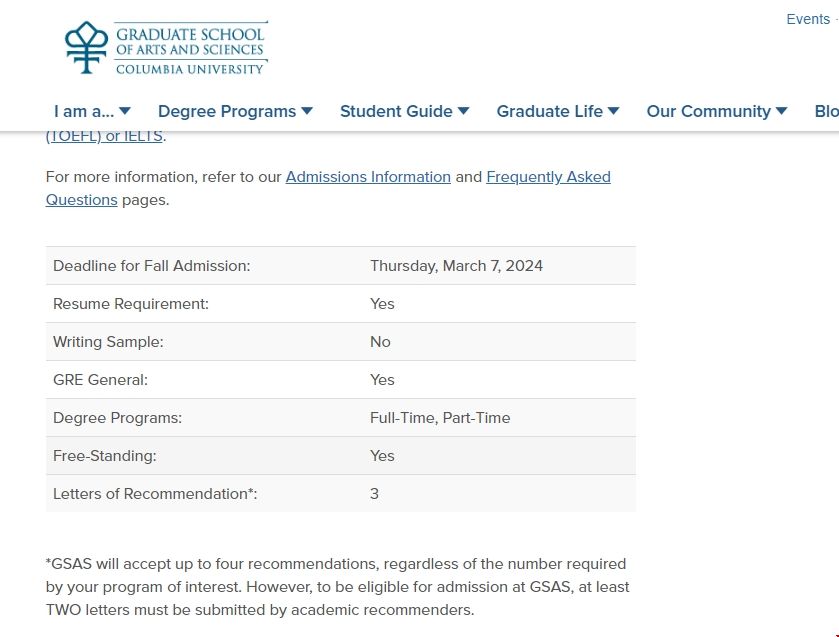Click the Graduate School of Arts and Sciences wordmark
Image resolution: width=839 pixels, height=637 pixels.
[191, 48]
